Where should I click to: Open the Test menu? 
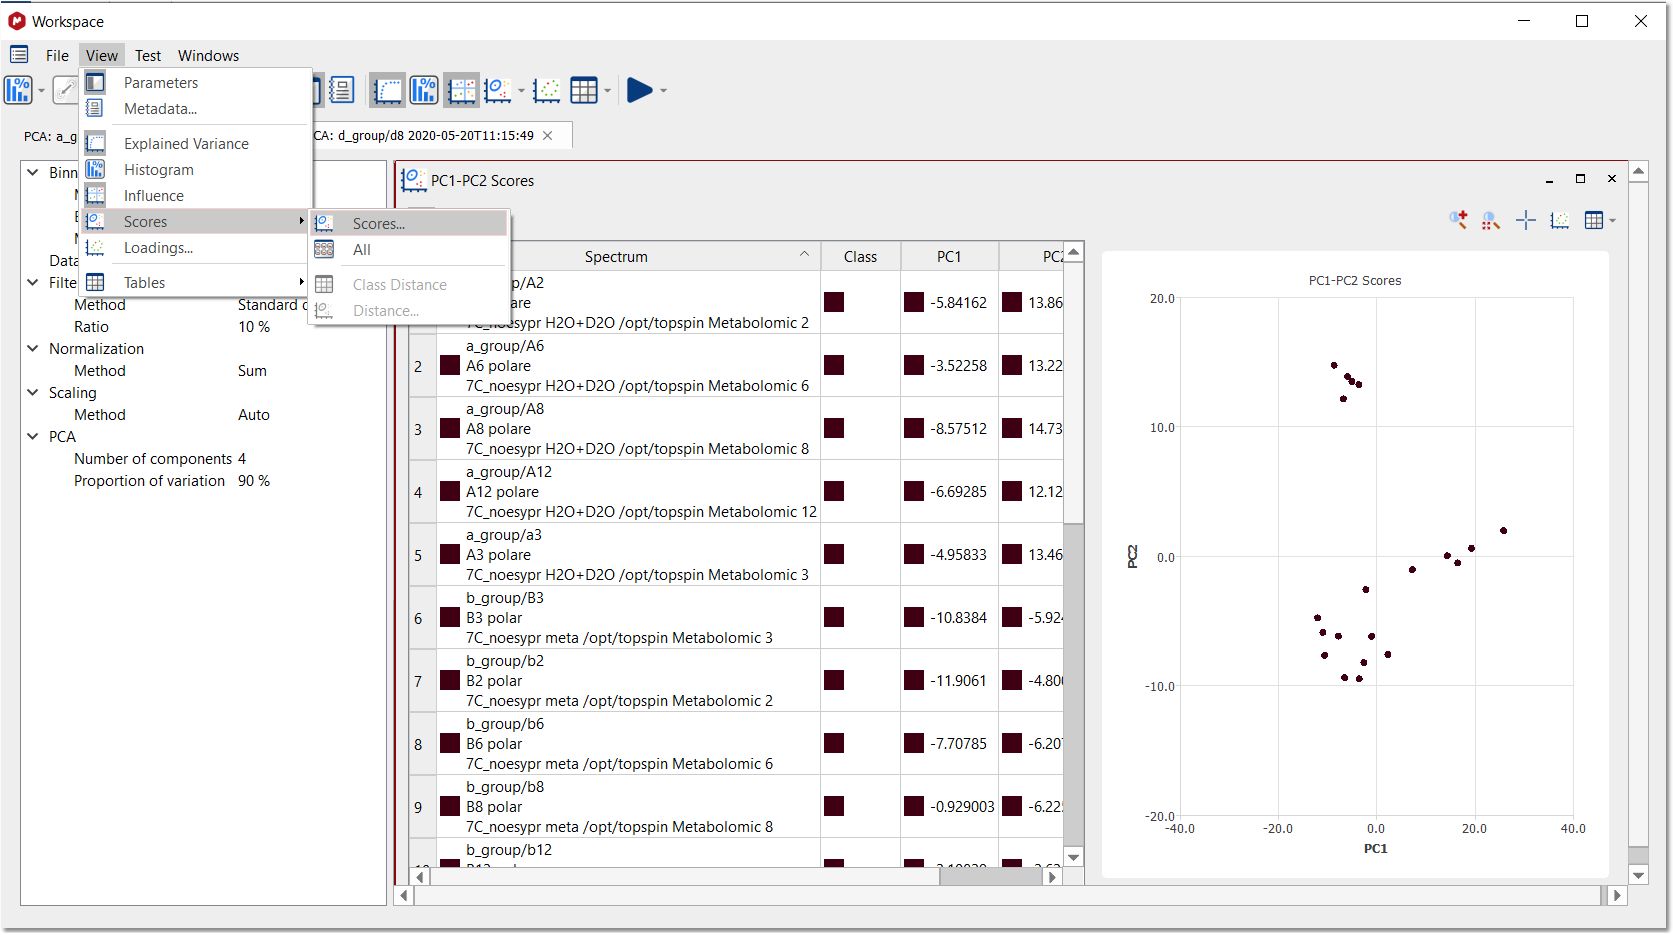click(x=148, y=55)
